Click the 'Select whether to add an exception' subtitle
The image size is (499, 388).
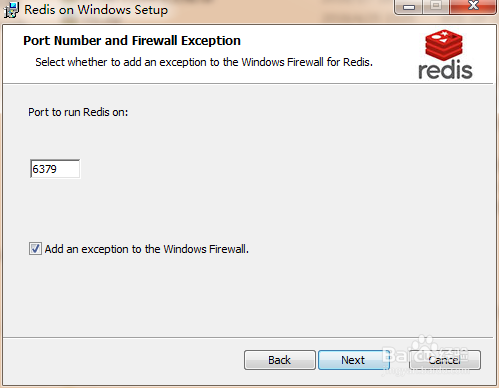click(x=204, y=62)
